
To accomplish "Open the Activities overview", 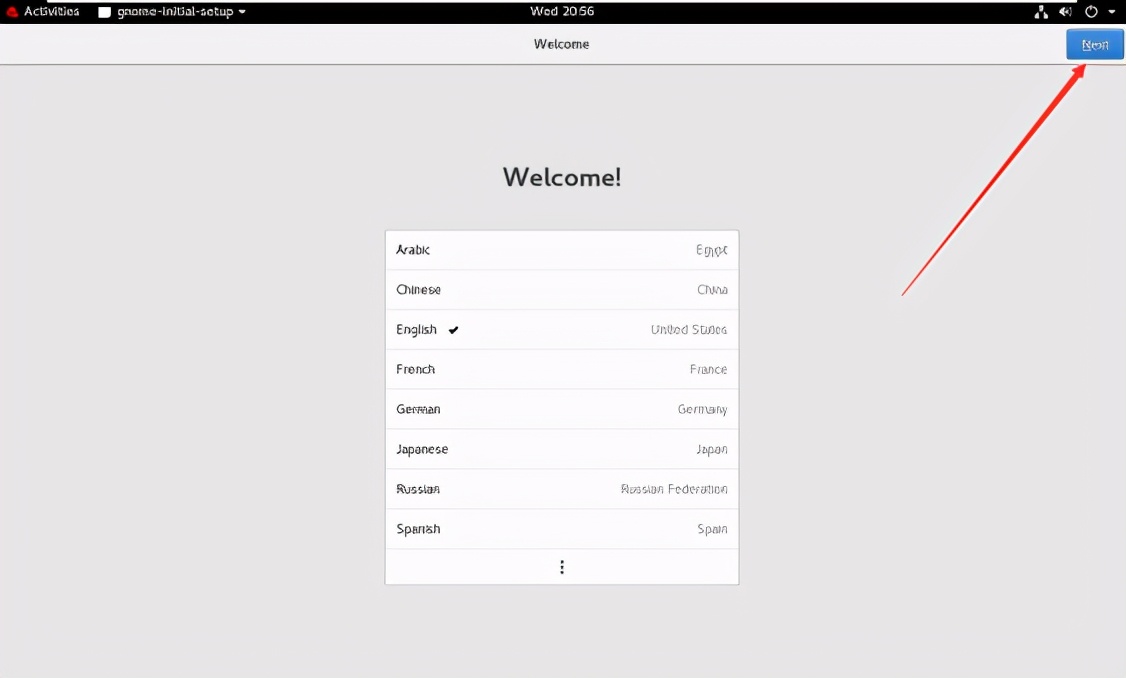I will [x=52, y=11].
